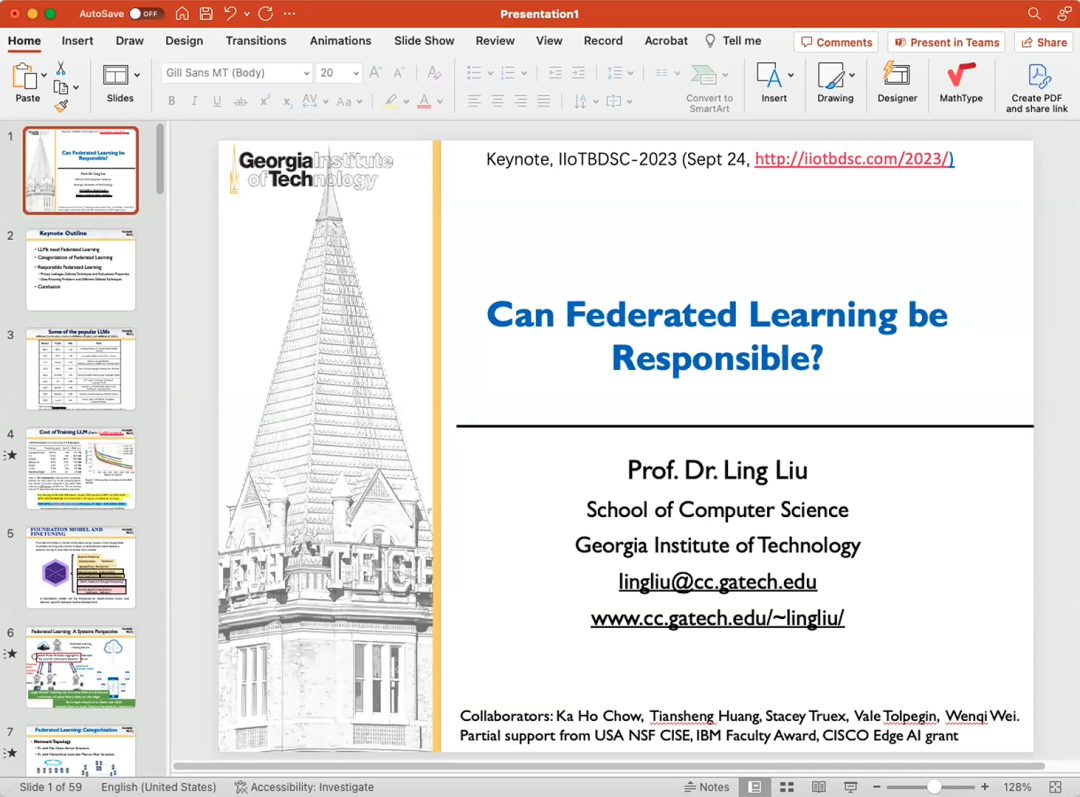Toggle Normal view in status bar
The width and height of the screenshot is (1080, 797).
[x=755, y=787]
